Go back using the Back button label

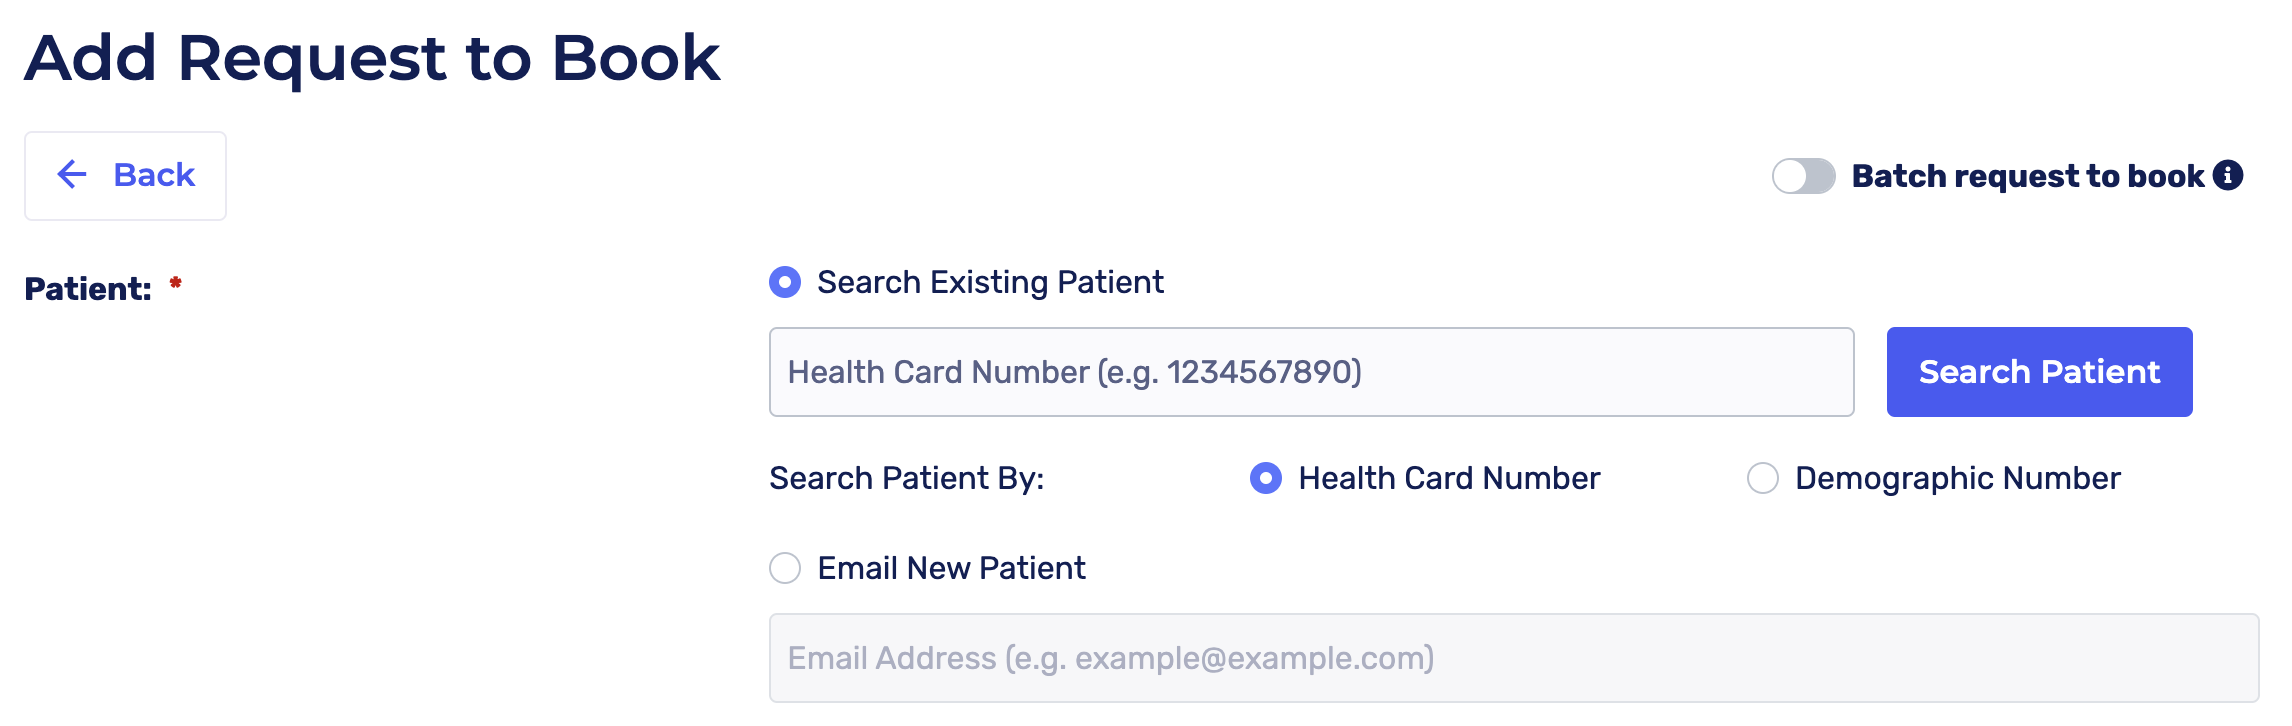pyautogui.click(x=154, y=175)
